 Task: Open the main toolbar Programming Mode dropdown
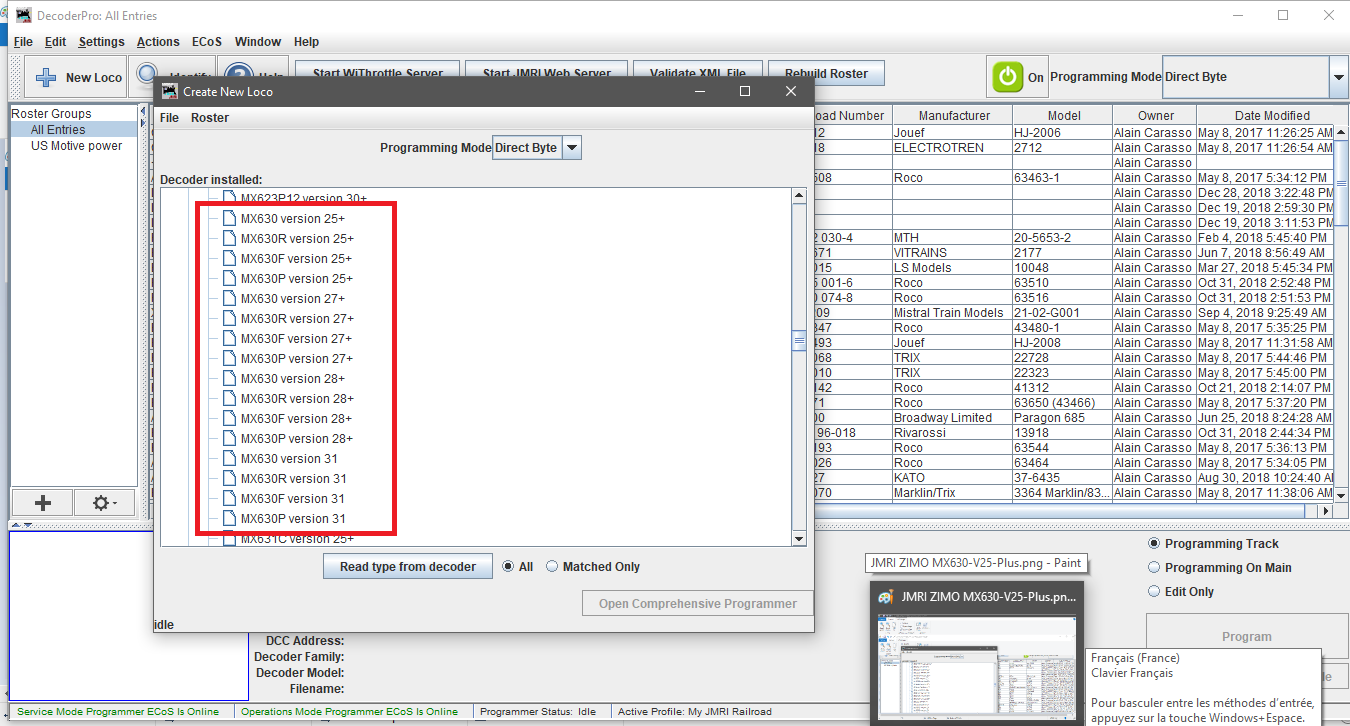point(1339,77)
